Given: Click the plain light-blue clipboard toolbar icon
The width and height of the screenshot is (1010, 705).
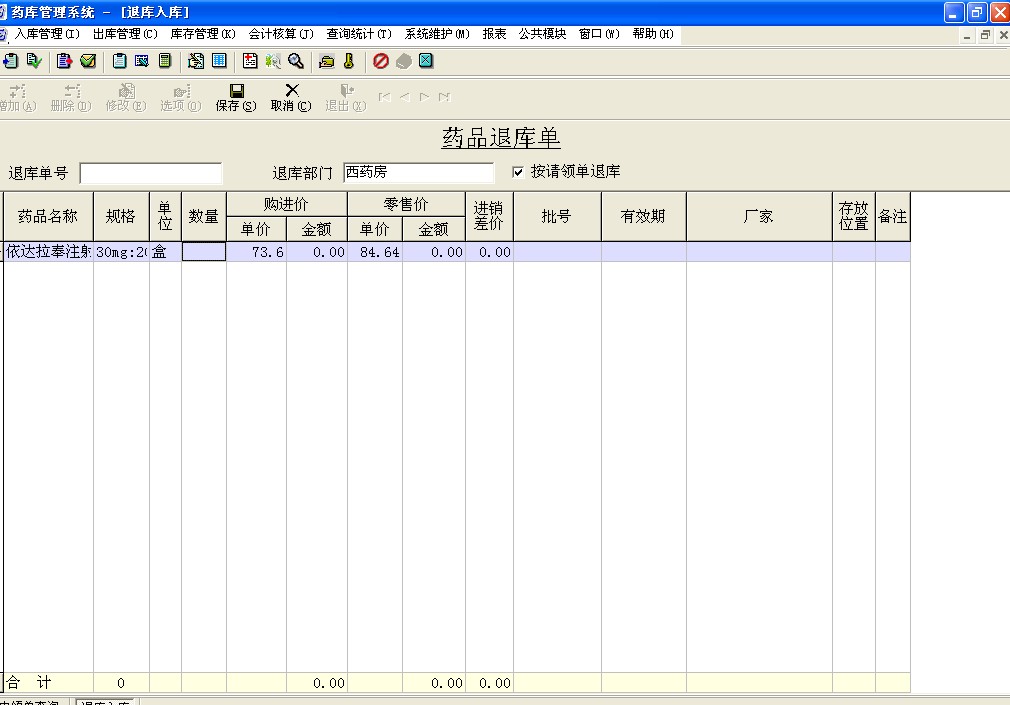Looking at the screenshot, I should (x=119, y=61).
